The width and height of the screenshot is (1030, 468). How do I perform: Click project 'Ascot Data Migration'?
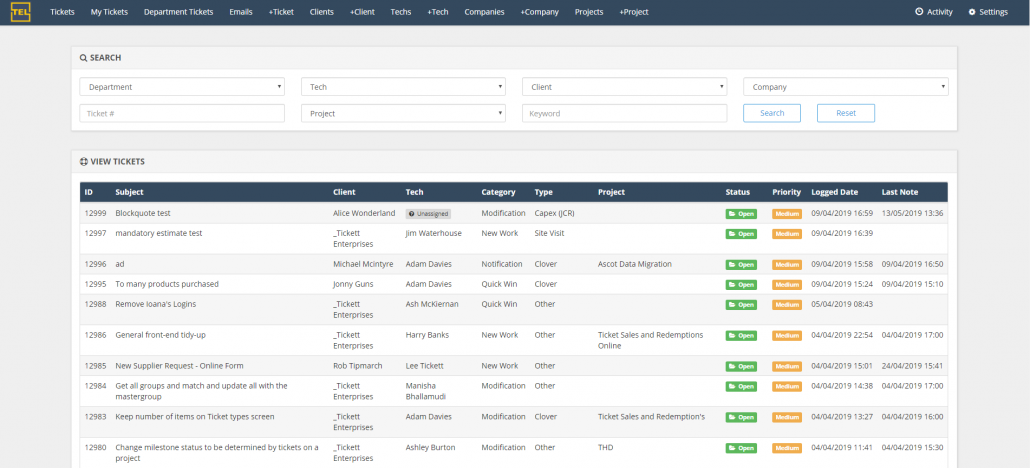click(635, 264)
